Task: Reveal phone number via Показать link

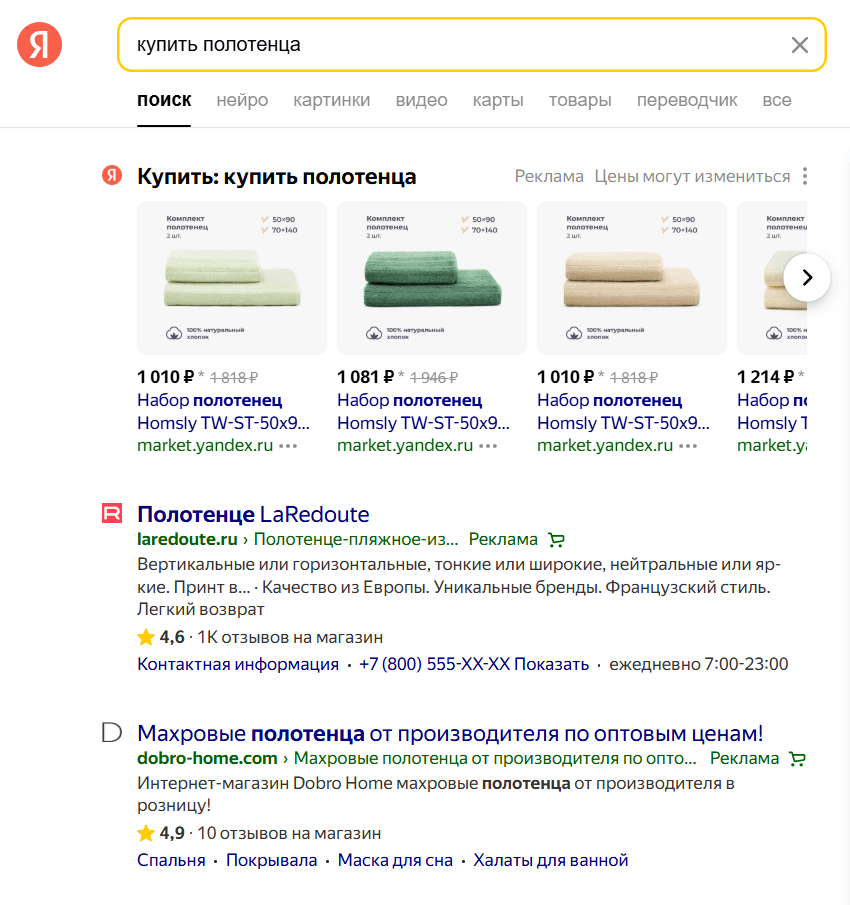Action: [551, 664]
